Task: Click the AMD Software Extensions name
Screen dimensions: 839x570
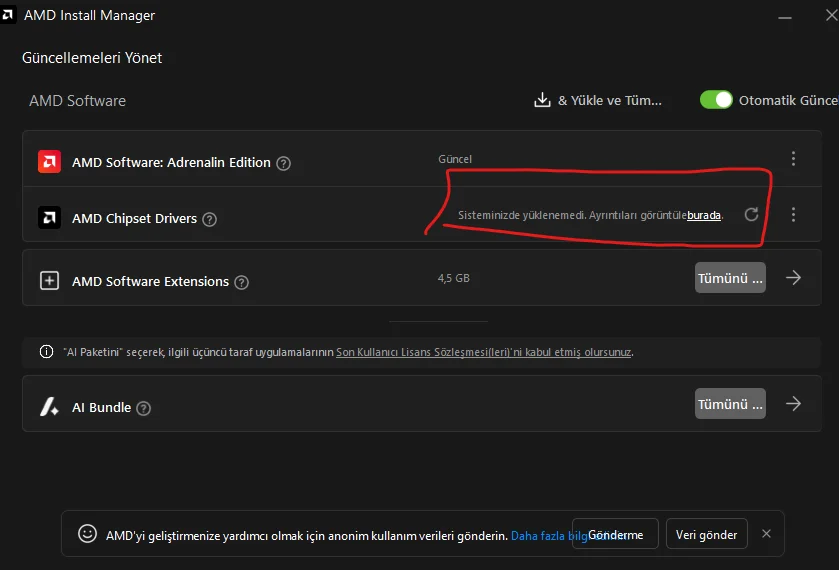Action: [x=150, y=281]
